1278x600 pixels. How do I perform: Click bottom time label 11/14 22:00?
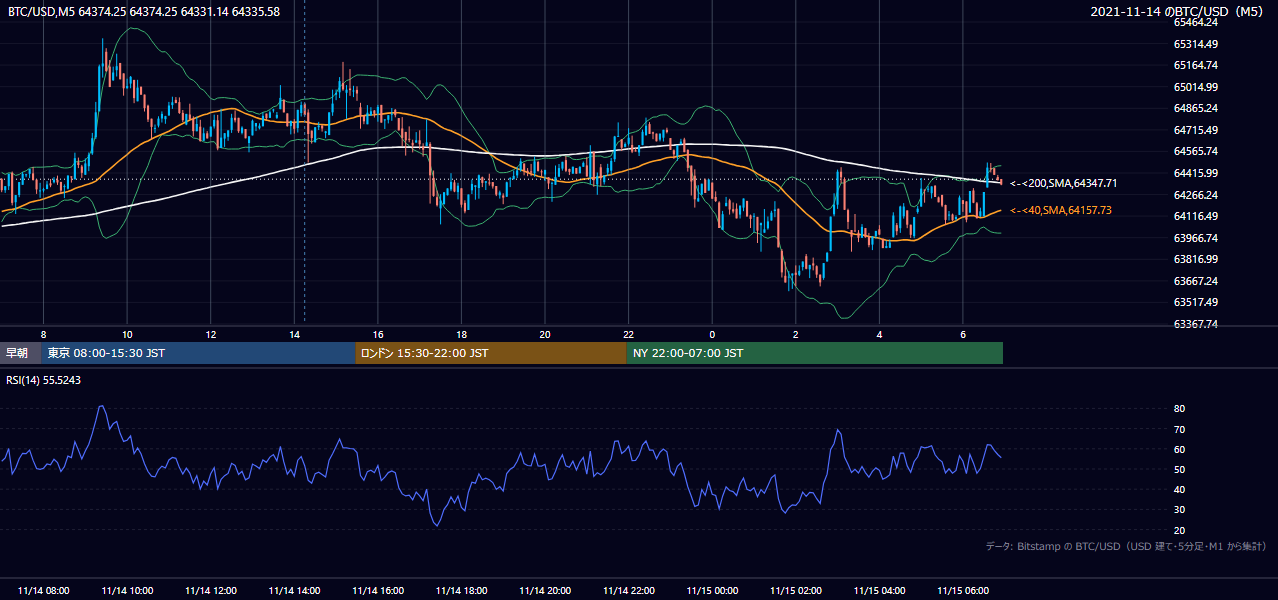tap(628, 591)
